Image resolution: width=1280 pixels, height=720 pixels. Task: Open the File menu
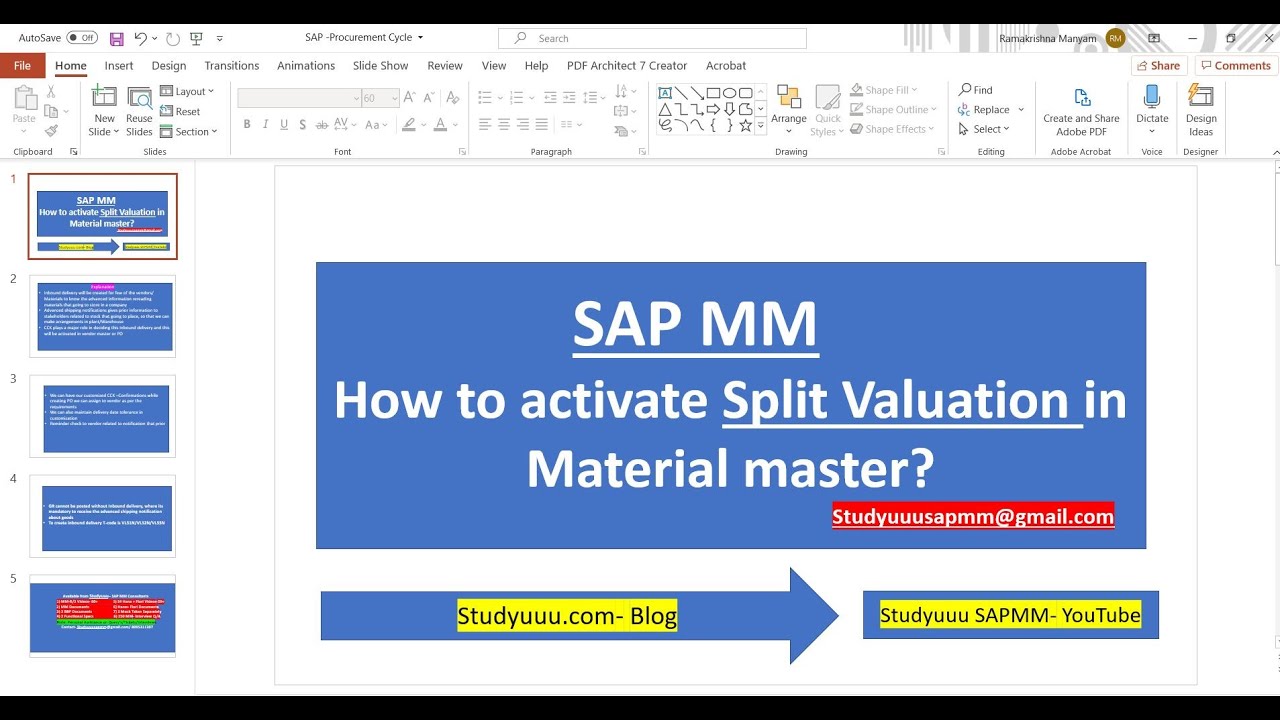[x=22, y=66]
